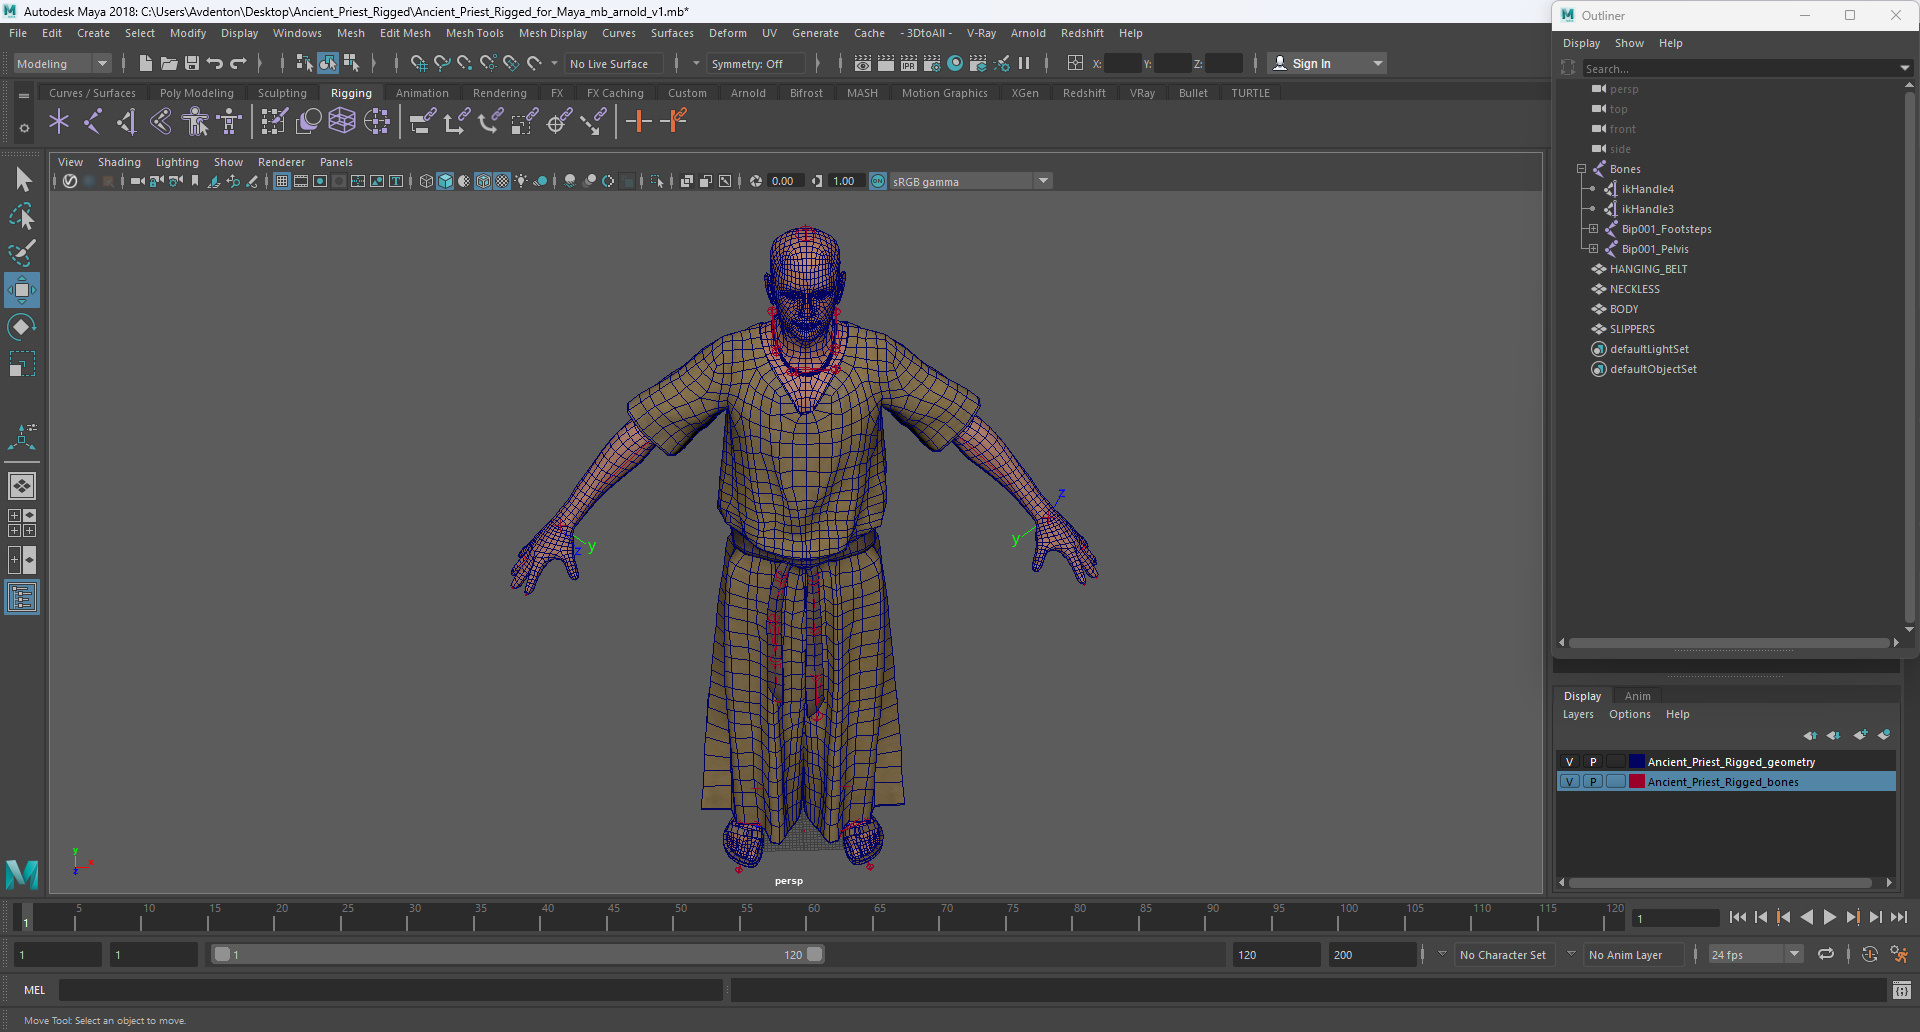Open the Mesh Tools menu
Image resolution: width=1920 pixels, height=1032 pixels.
(474, 33)
